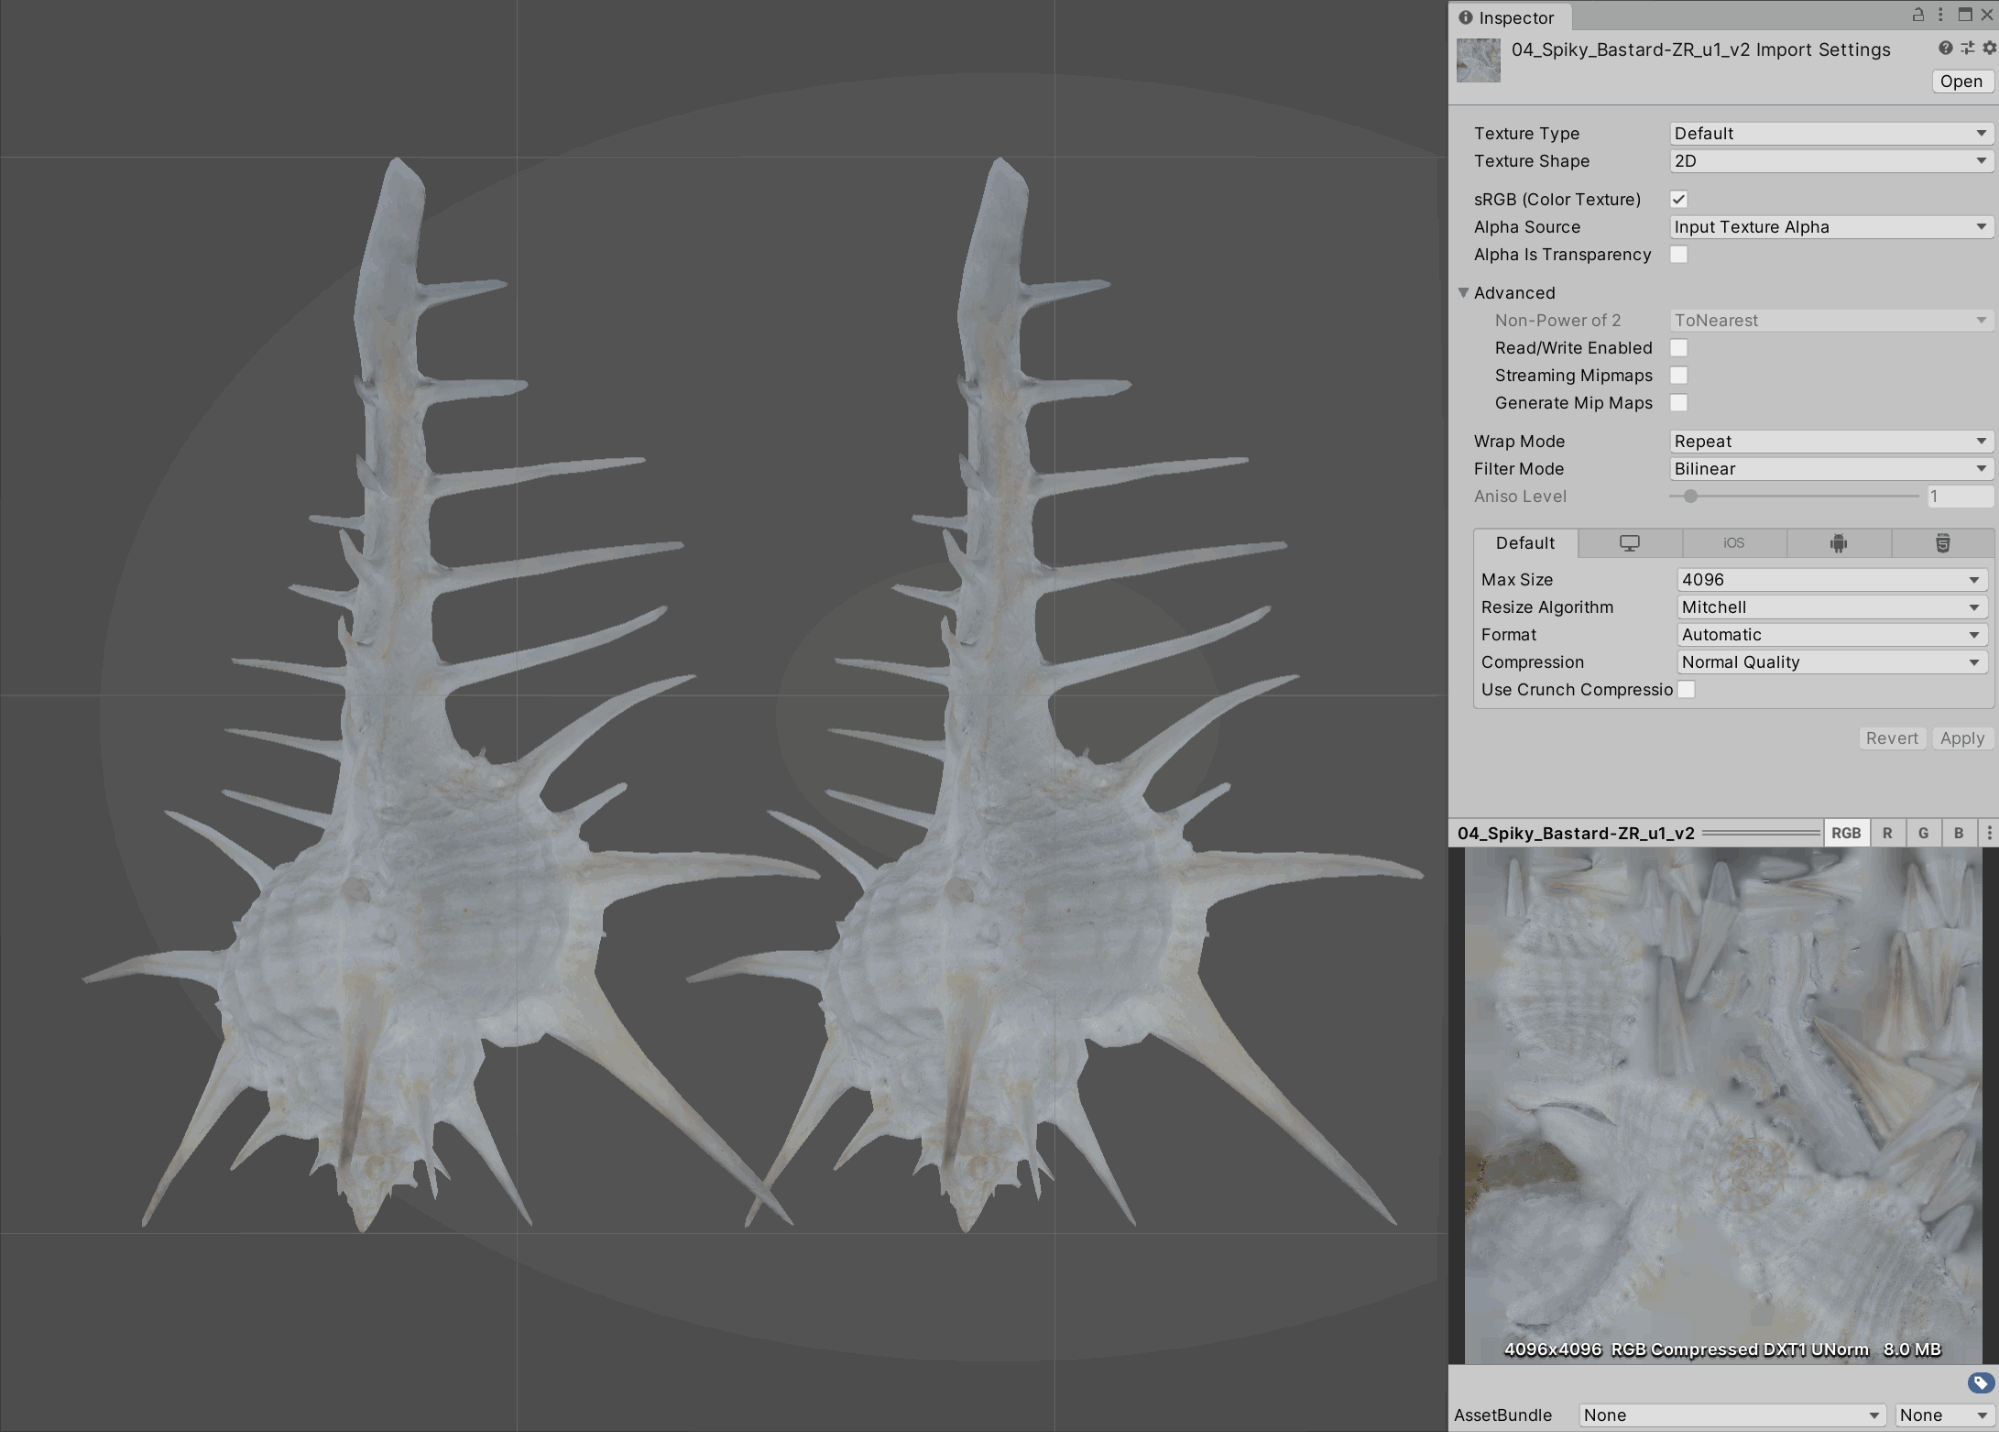Select the WebGL platform tab

point(1942,543)
